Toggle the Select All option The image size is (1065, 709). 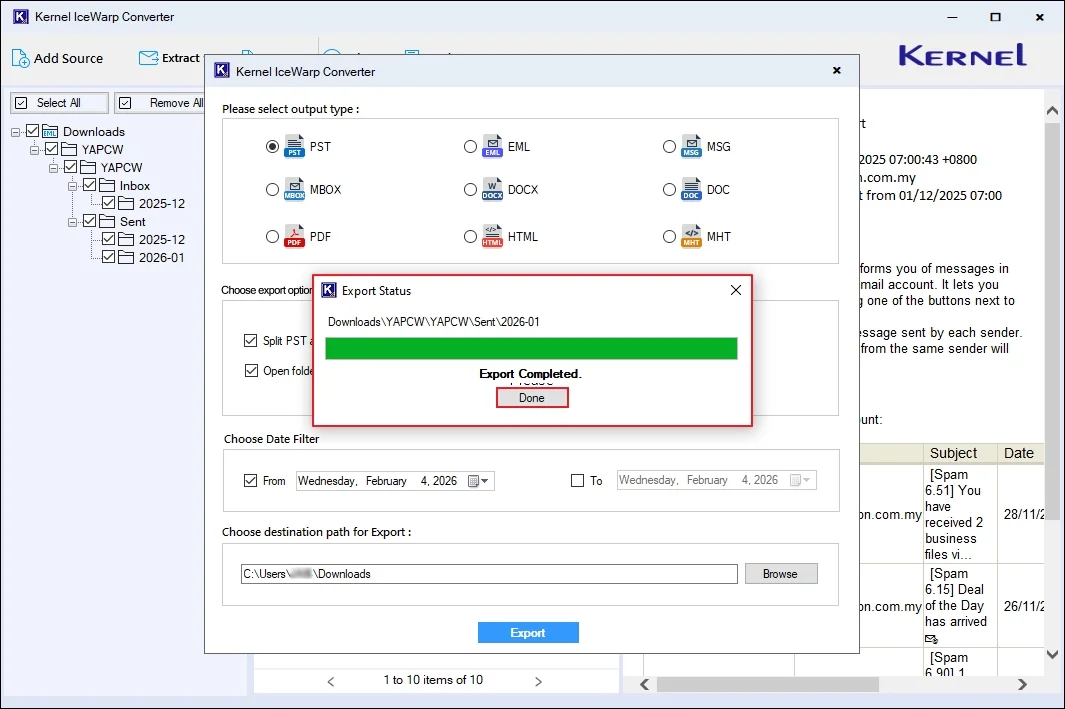pos(22,102)
